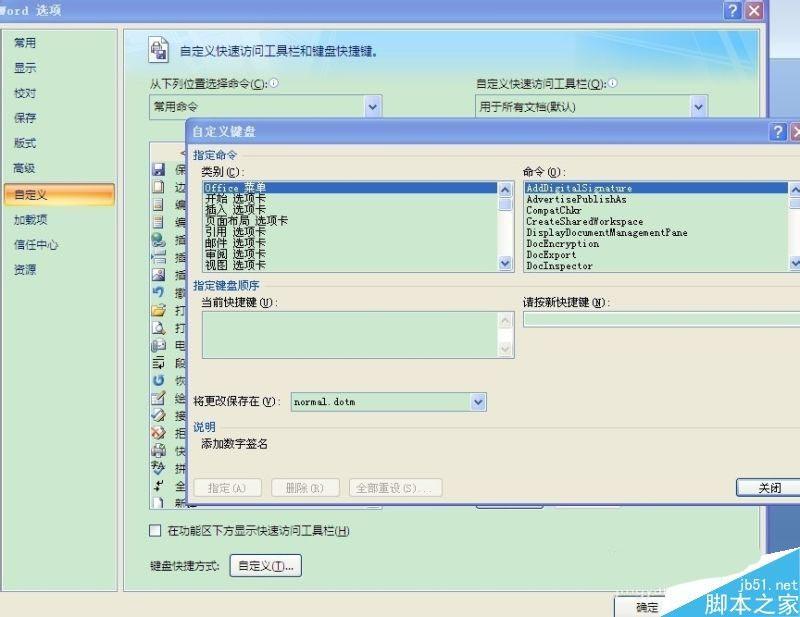Click the 自定义(D) keyboard shortcuts button

click(x=266, y=566)
